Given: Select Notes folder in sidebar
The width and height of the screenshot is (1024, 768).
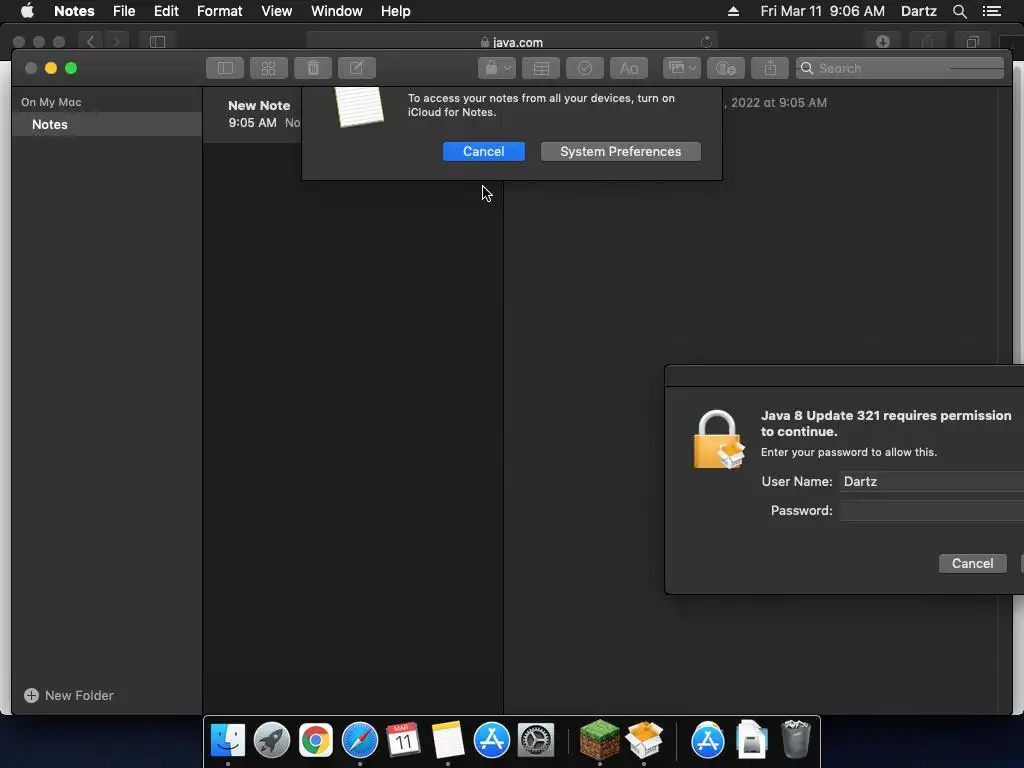Looking at the screenshot, I should click(107, 124).
